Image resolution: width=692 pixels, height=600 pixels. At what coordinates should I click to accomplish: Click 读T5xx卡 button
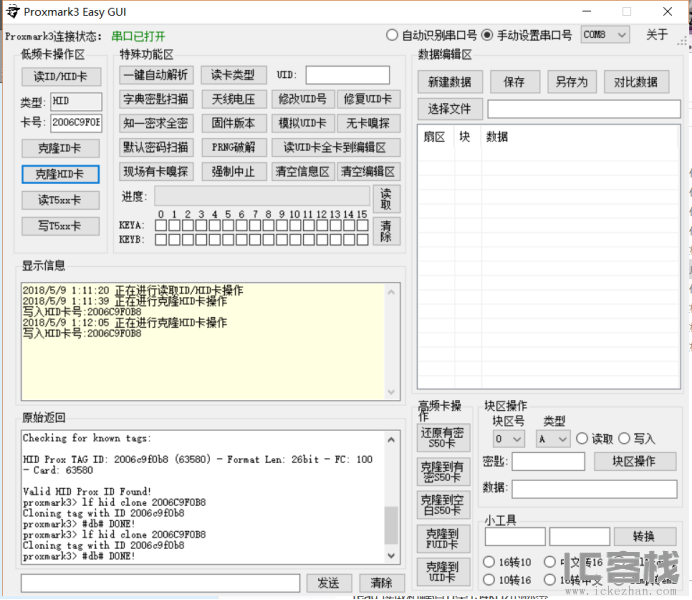pos(60,200)
